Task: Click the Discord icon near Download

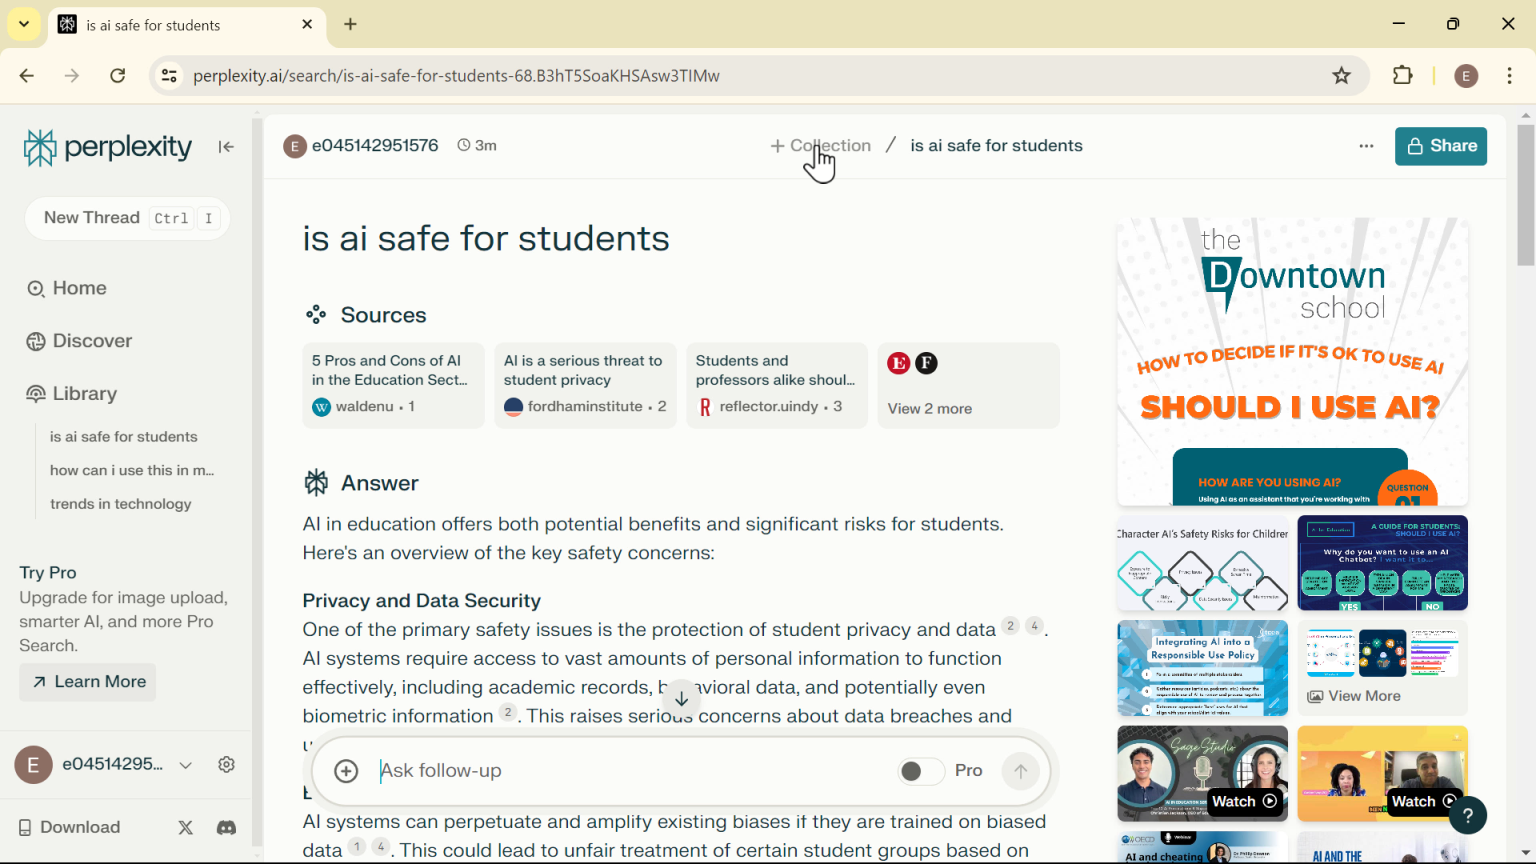Action: (x=226, y=828)
